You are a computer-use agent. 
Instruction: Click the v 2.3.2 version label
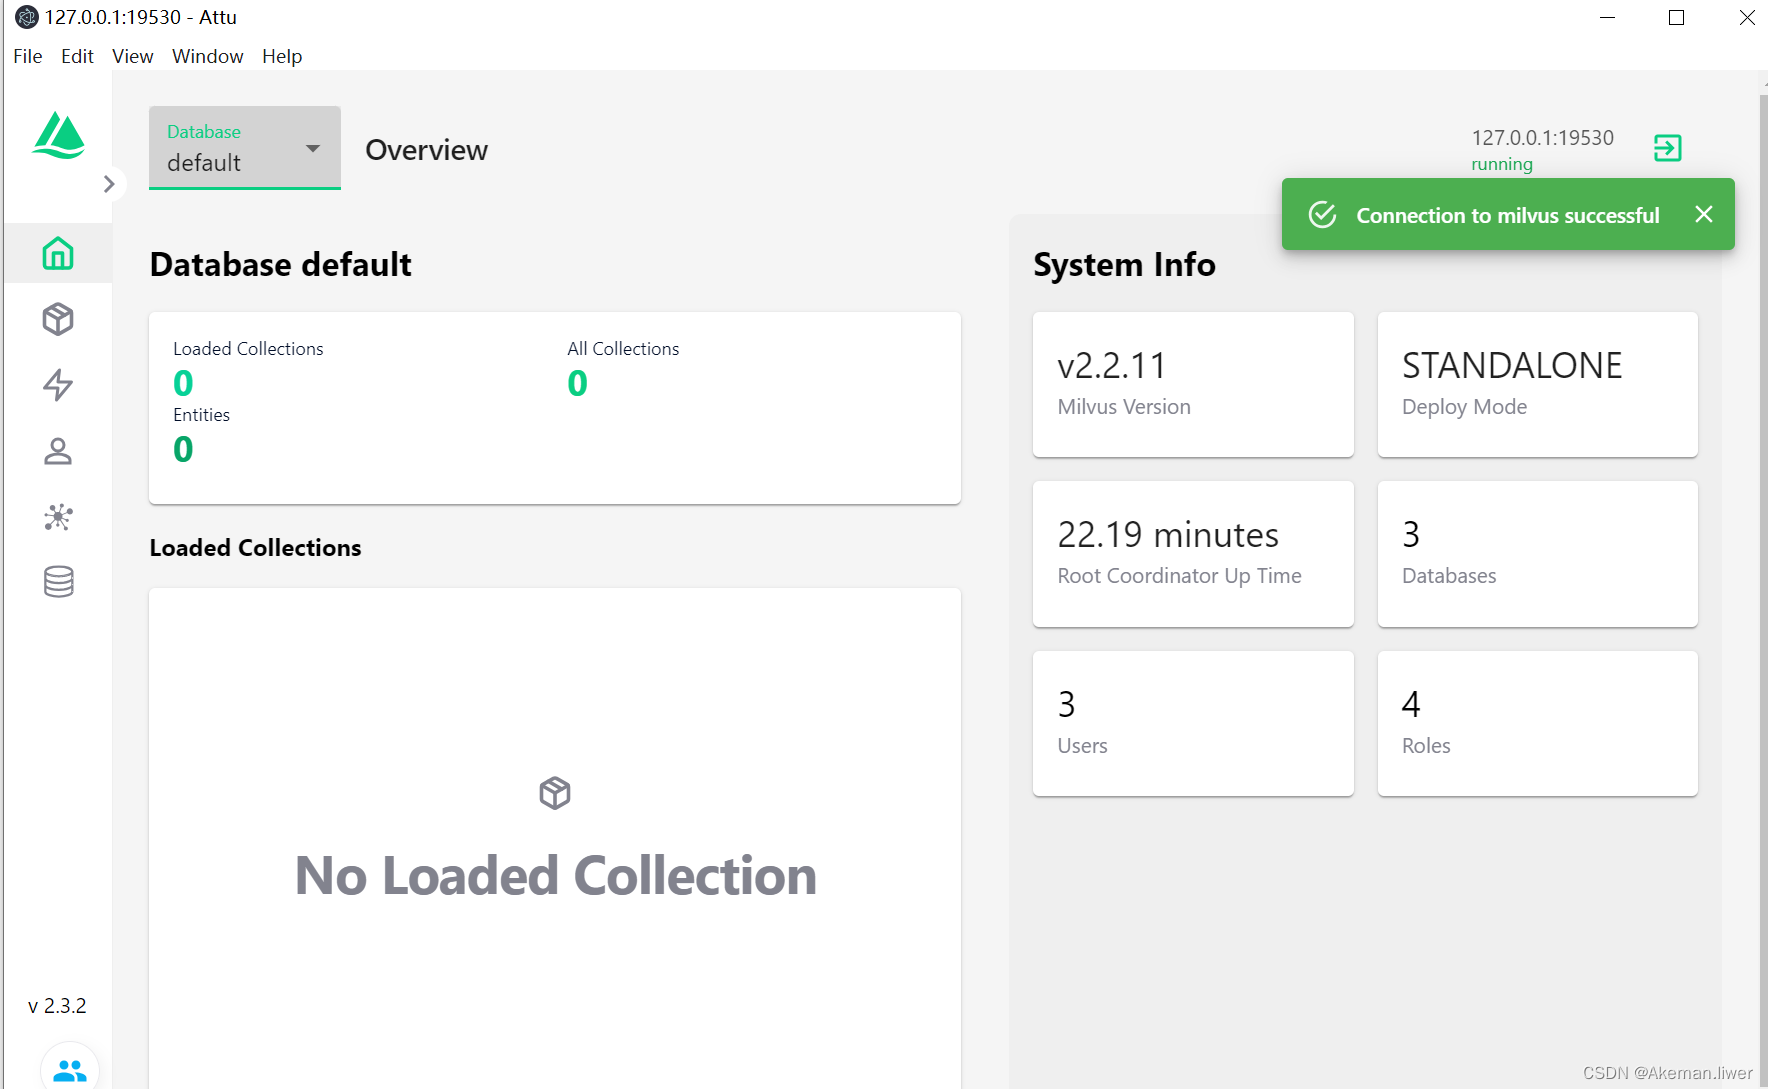(57, 1006)
